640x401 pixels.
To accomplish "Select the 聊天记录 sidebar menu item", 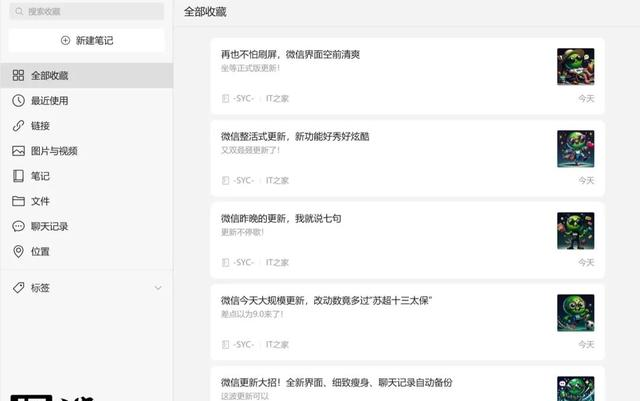I will 50,226.
